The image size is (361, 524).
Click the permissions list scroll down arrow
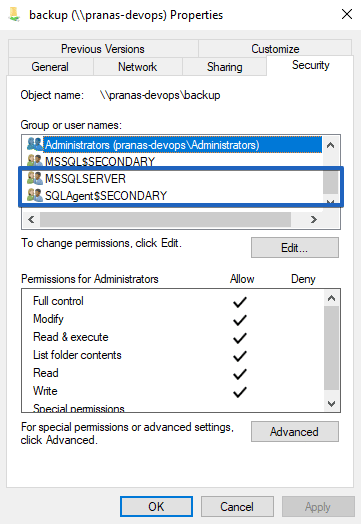click(x=331, y=404)
